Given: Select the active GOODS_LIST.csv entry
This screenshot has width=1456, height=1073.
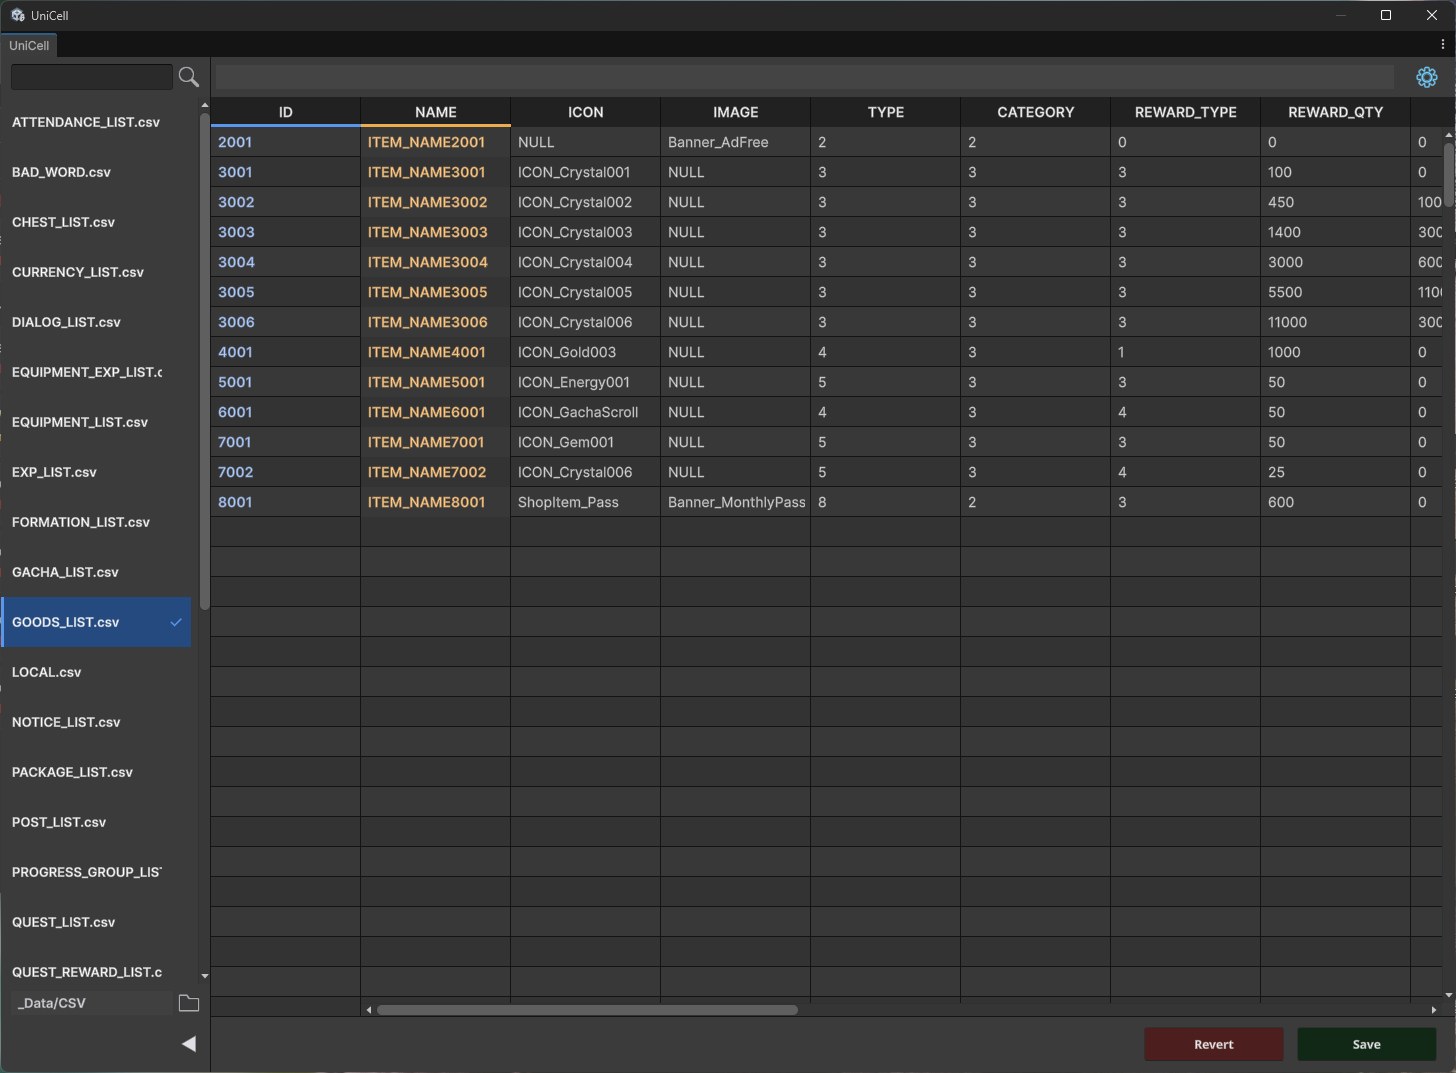Looking at the screenshot, I should pyautogui.click(x=96, y=622).
